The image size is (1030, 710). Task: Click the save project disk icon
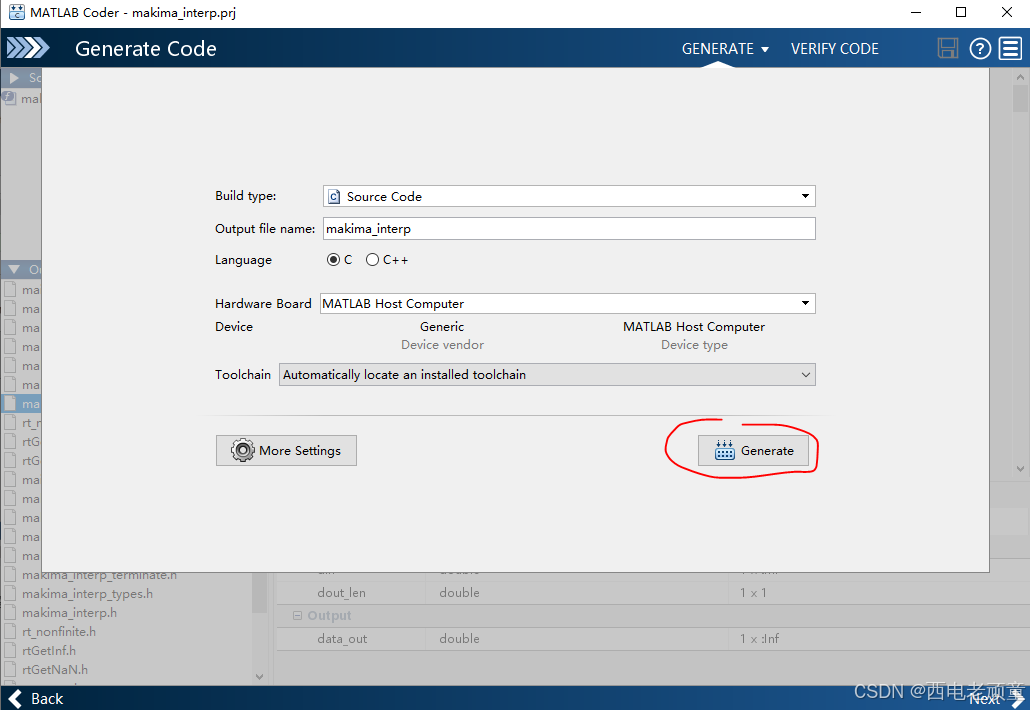(x=947, y=49)
